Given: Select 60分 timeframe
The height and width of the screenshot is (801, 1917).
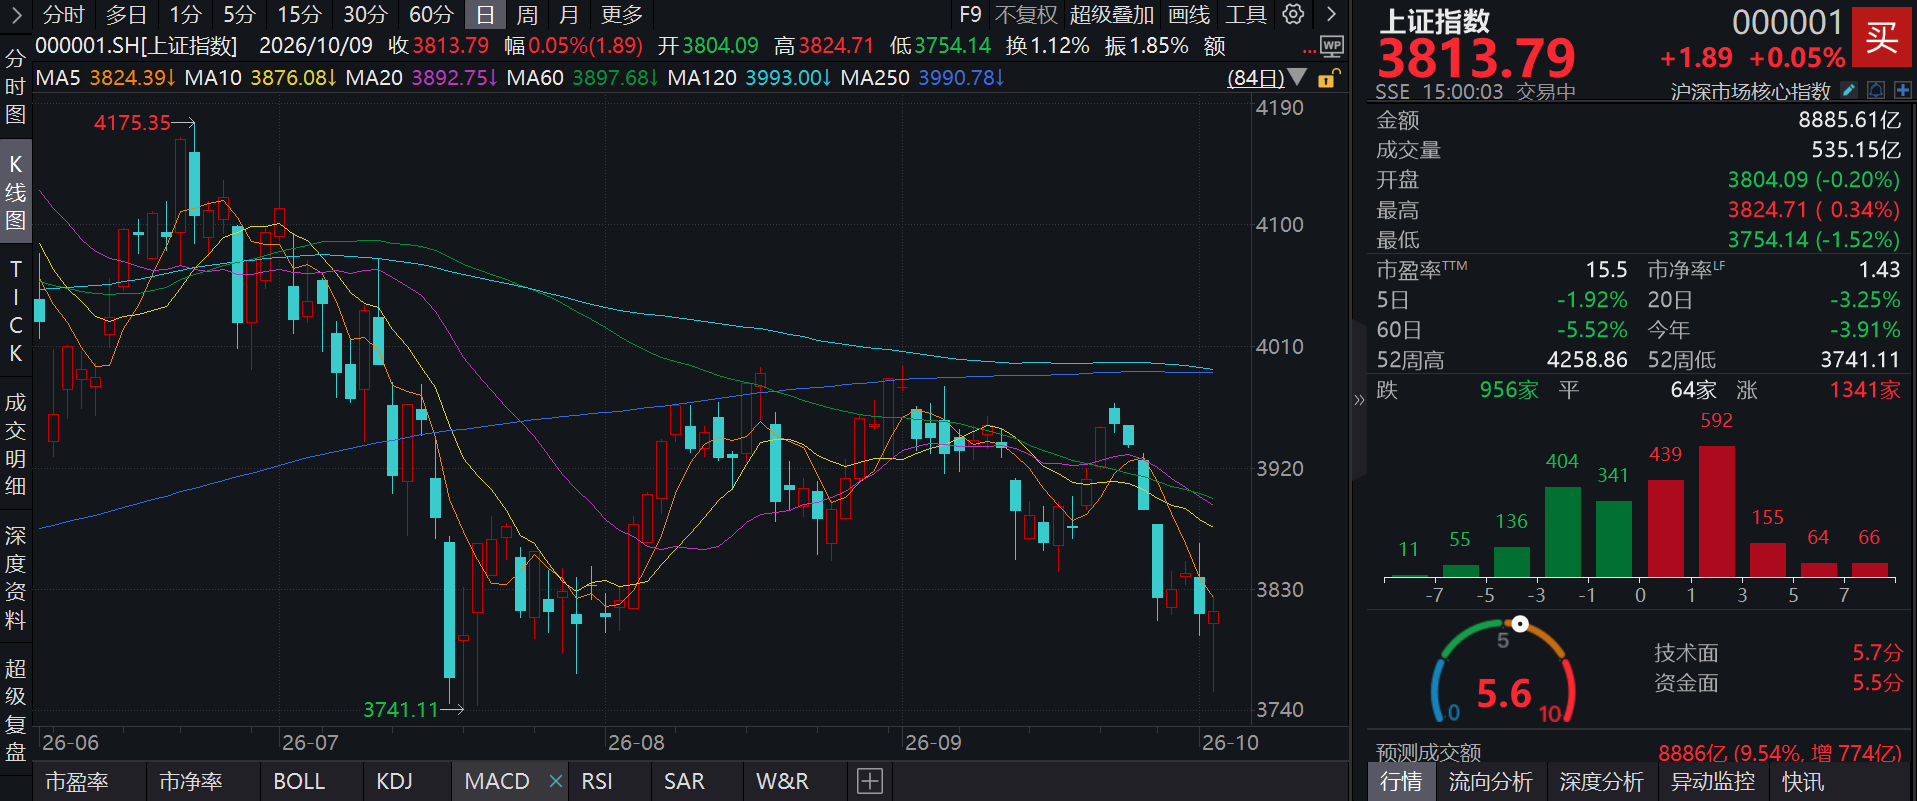Looking at the screenshot, I should coord(431,14).
